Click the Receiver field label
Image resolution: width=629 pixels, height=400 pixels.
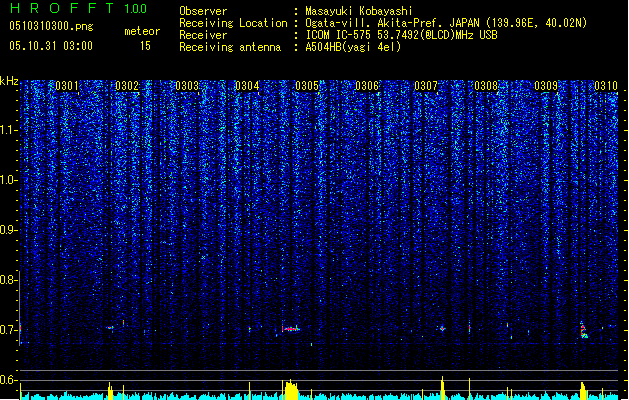pyautogui.click(x=203, y=35)
